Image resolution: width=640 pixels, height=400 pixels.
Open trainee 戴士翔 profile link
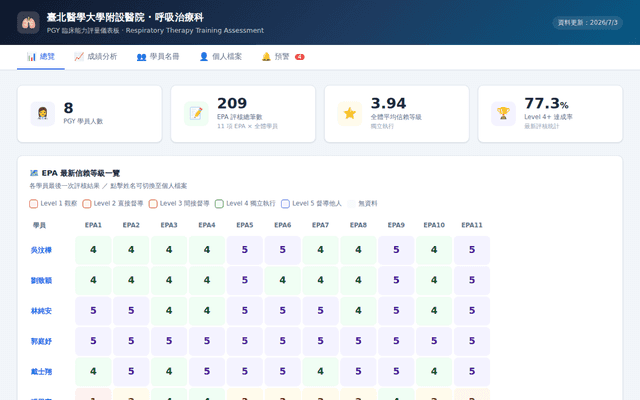41,372
